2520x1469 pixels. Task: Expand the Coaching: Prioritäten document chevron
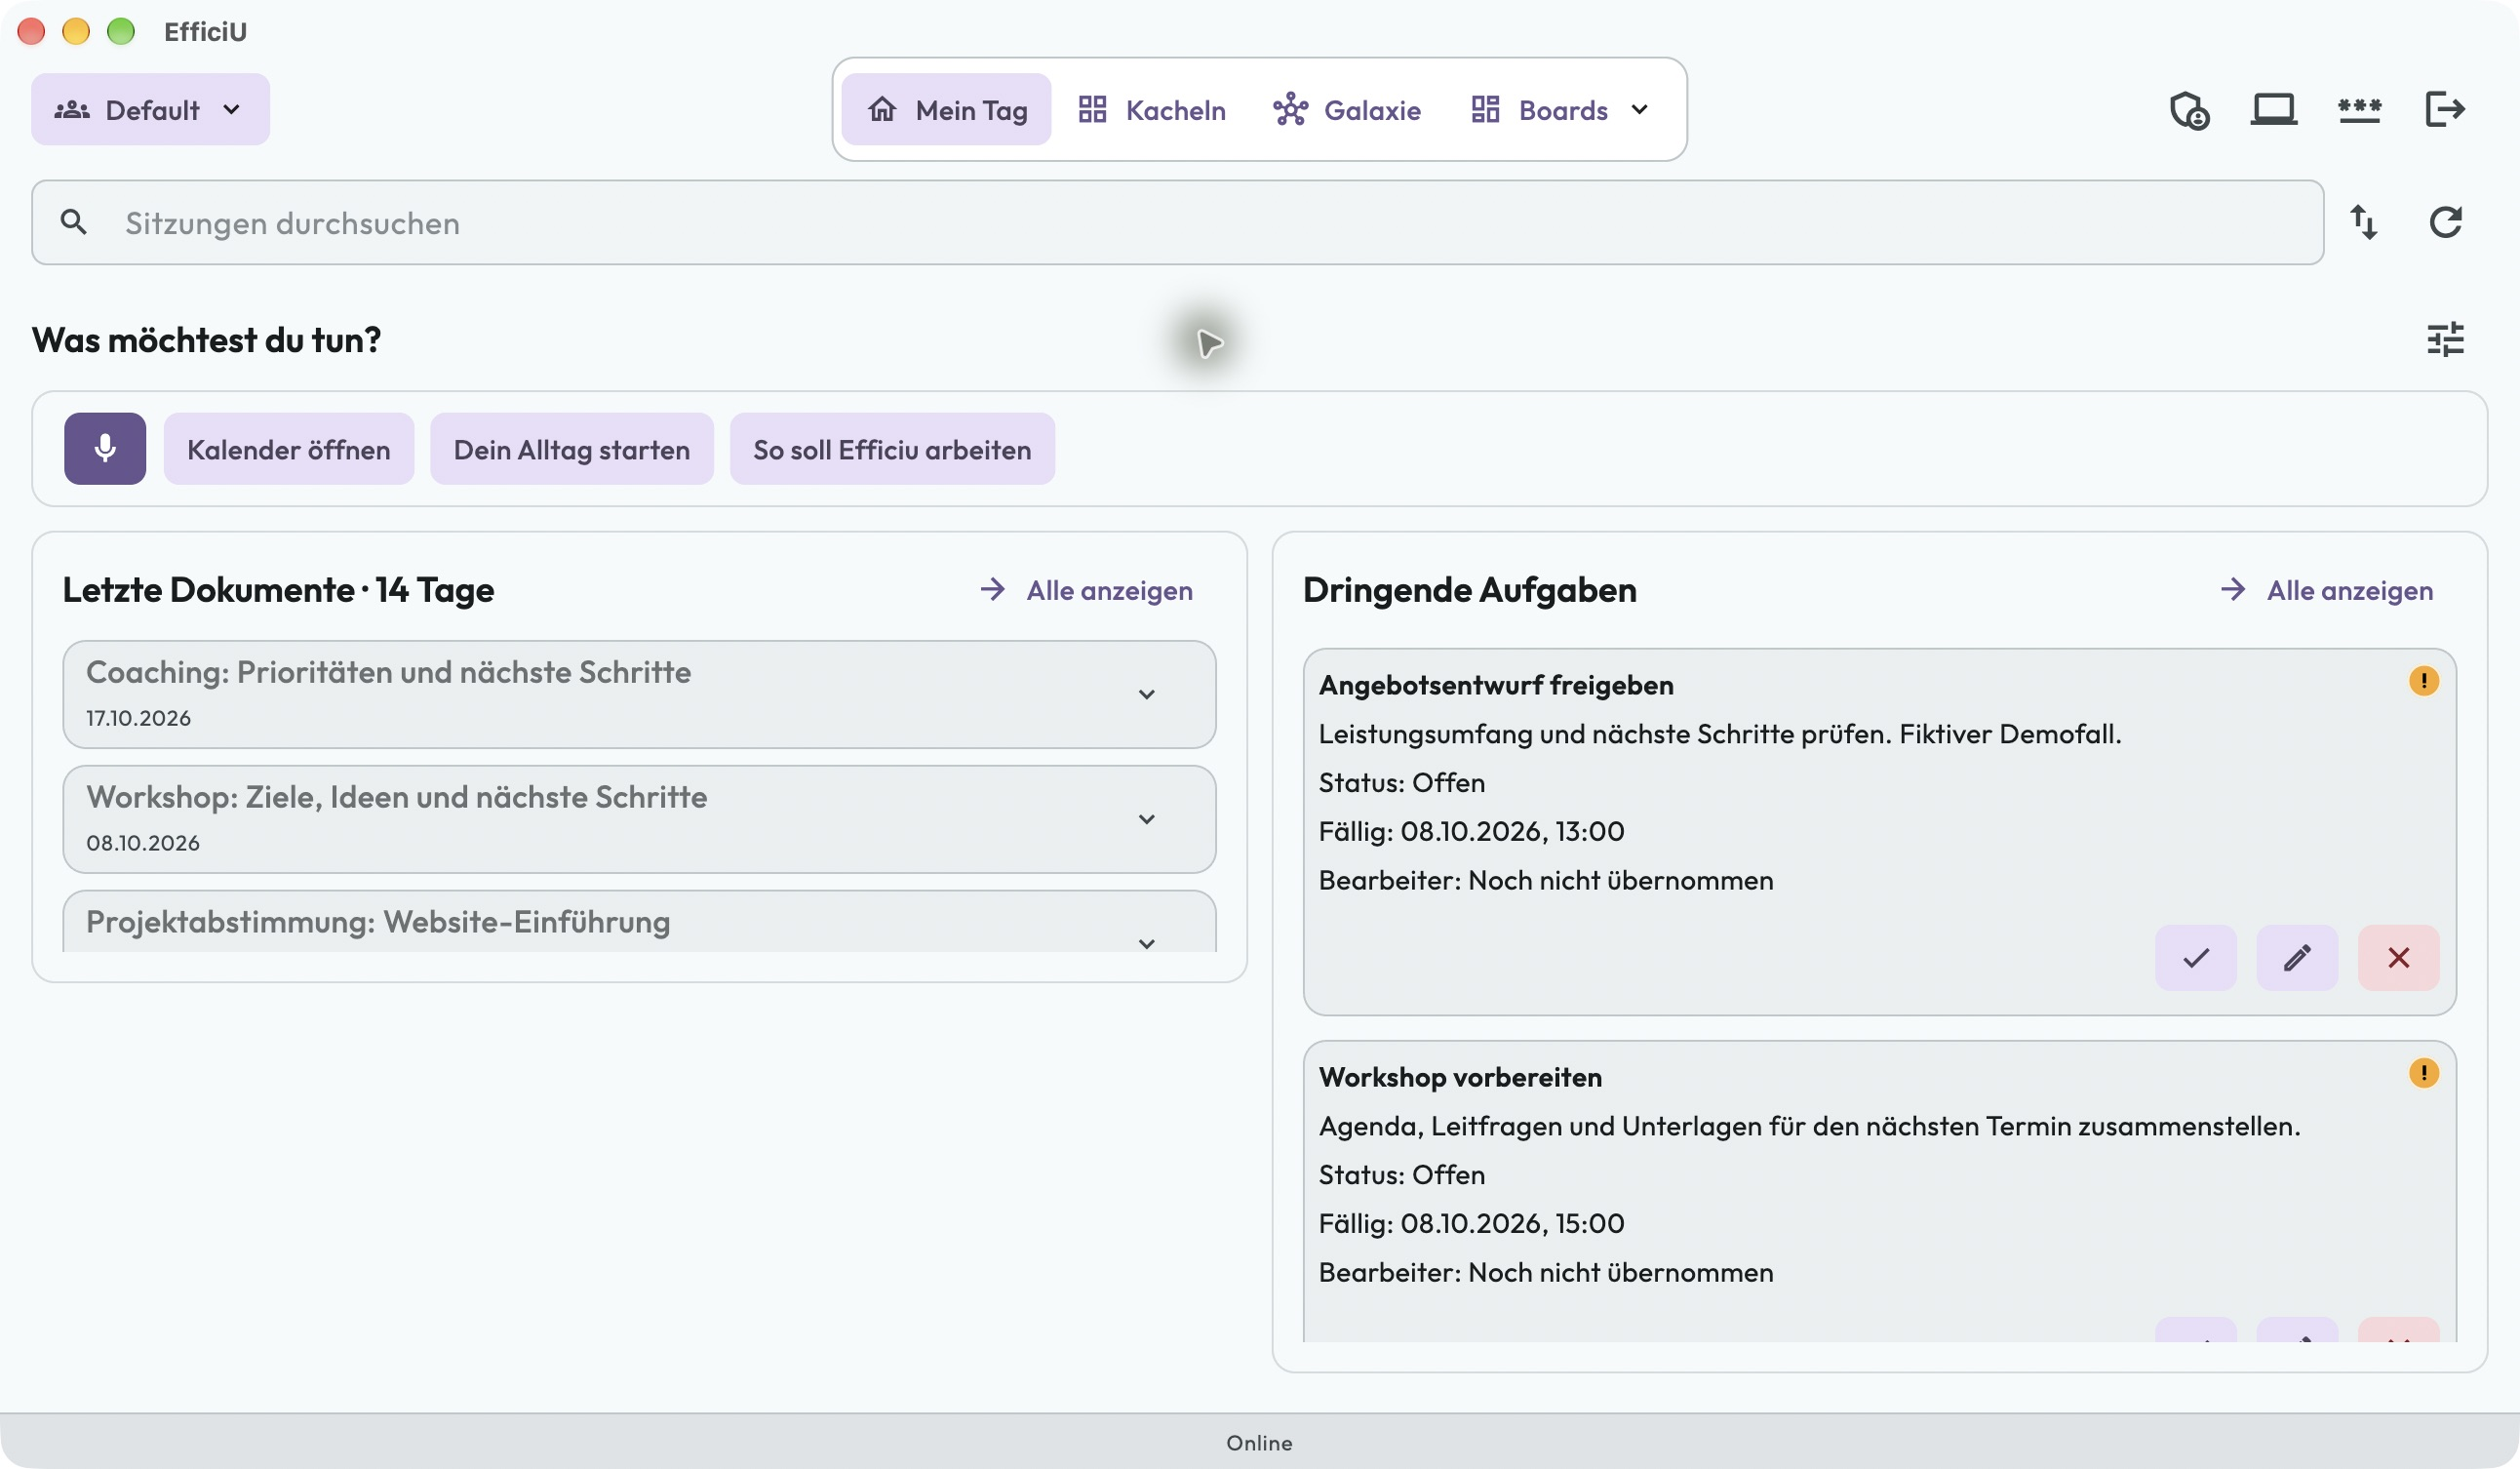1147,694
